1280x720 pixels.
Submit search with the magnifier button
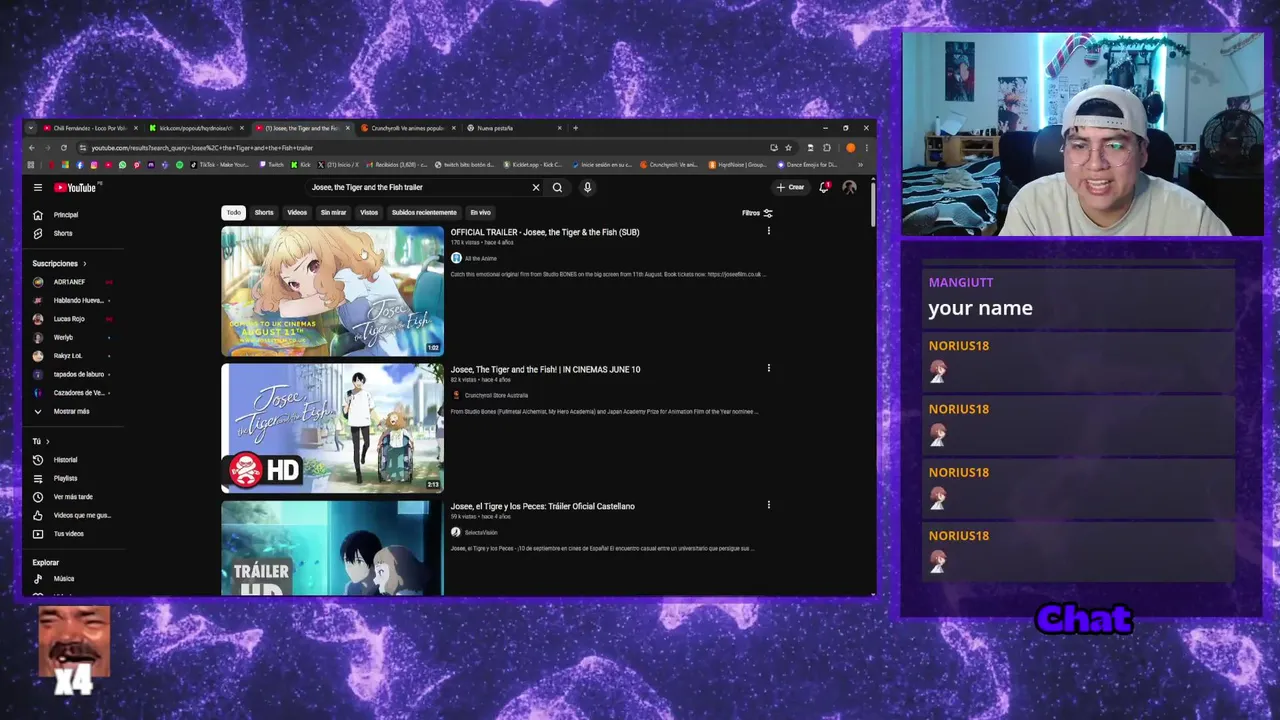coord(557,187)
